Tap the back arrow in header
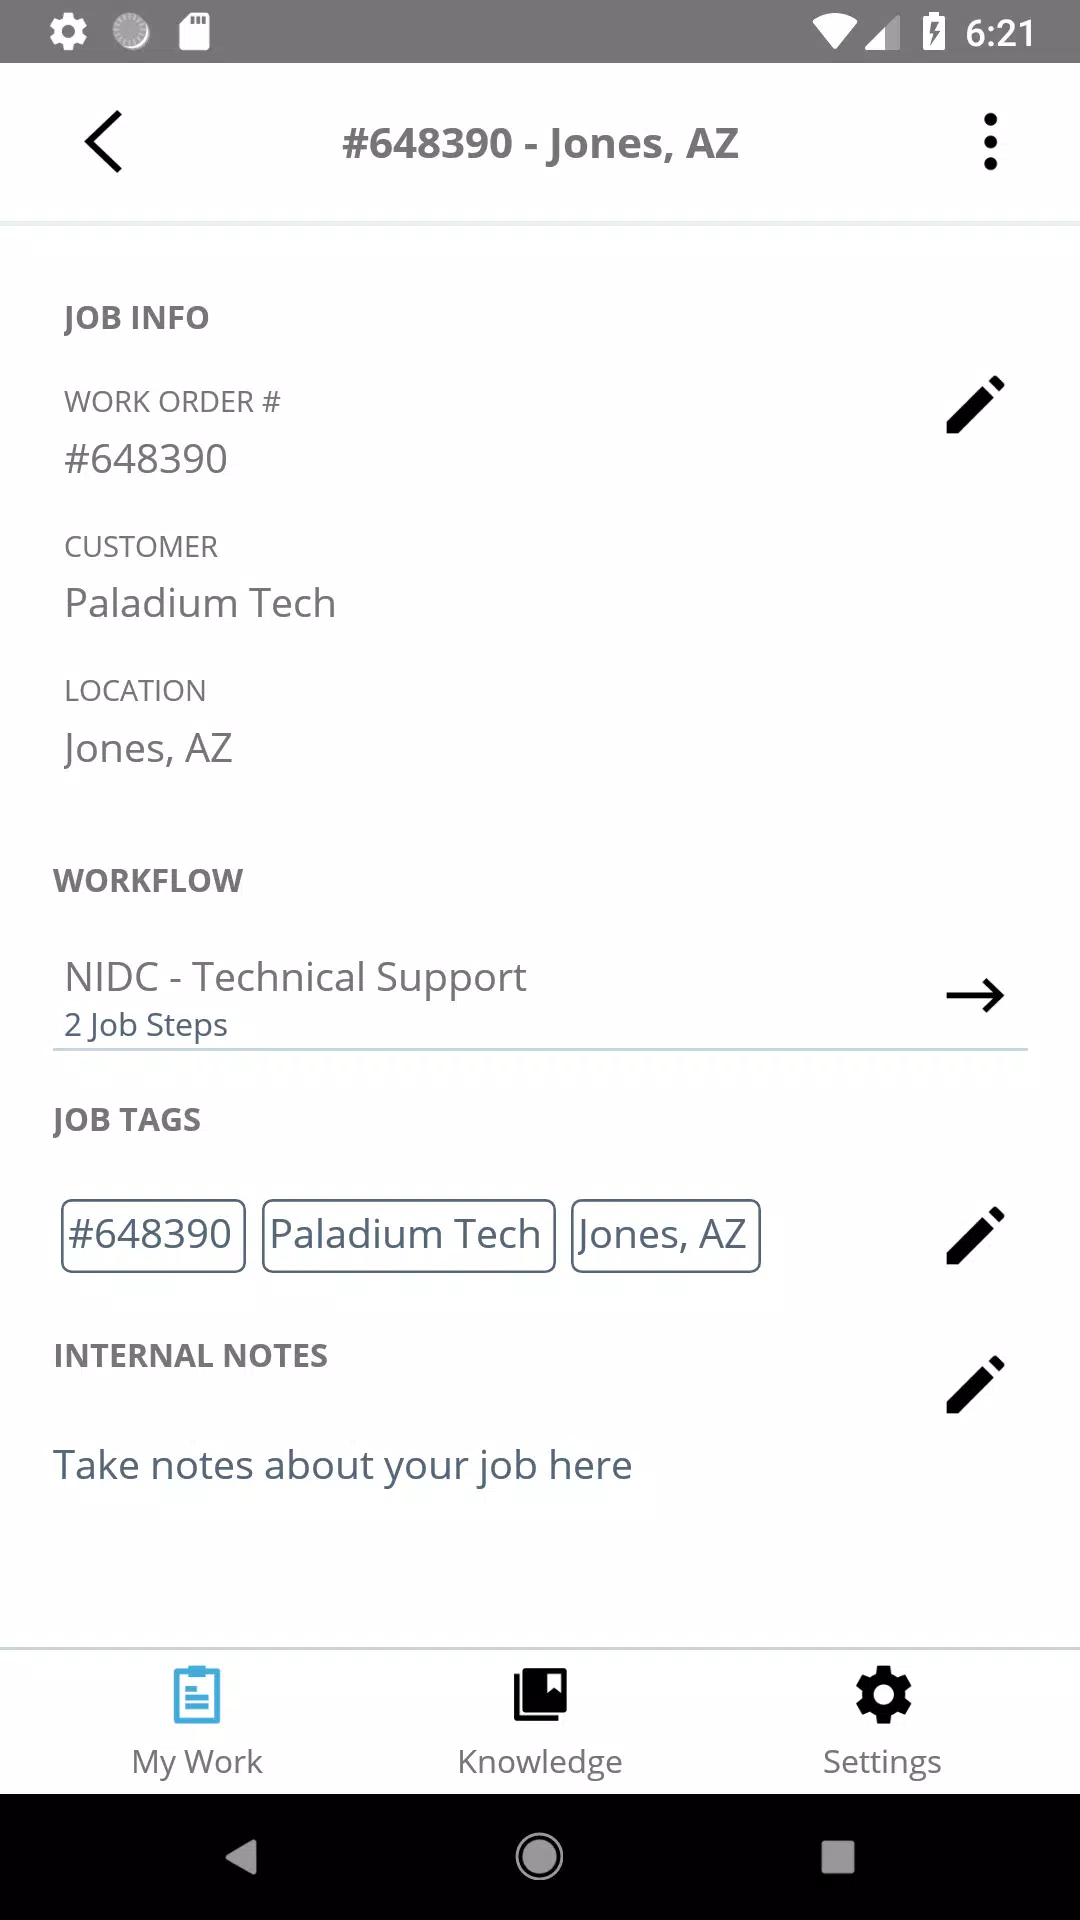 [x=104, y=142]
